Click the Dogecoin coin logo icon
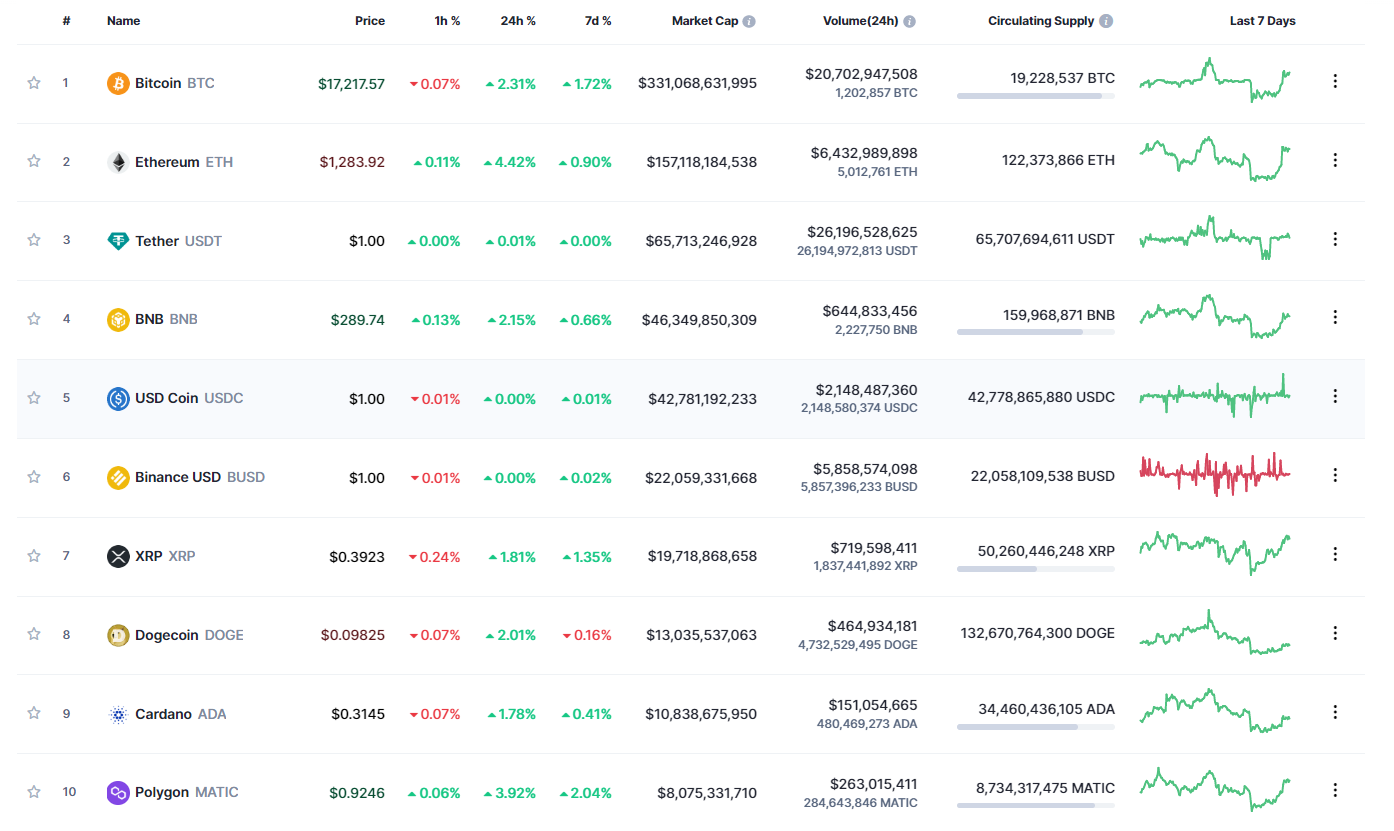The height and width of the screenshot is (831, 1394). pos(118,635)
